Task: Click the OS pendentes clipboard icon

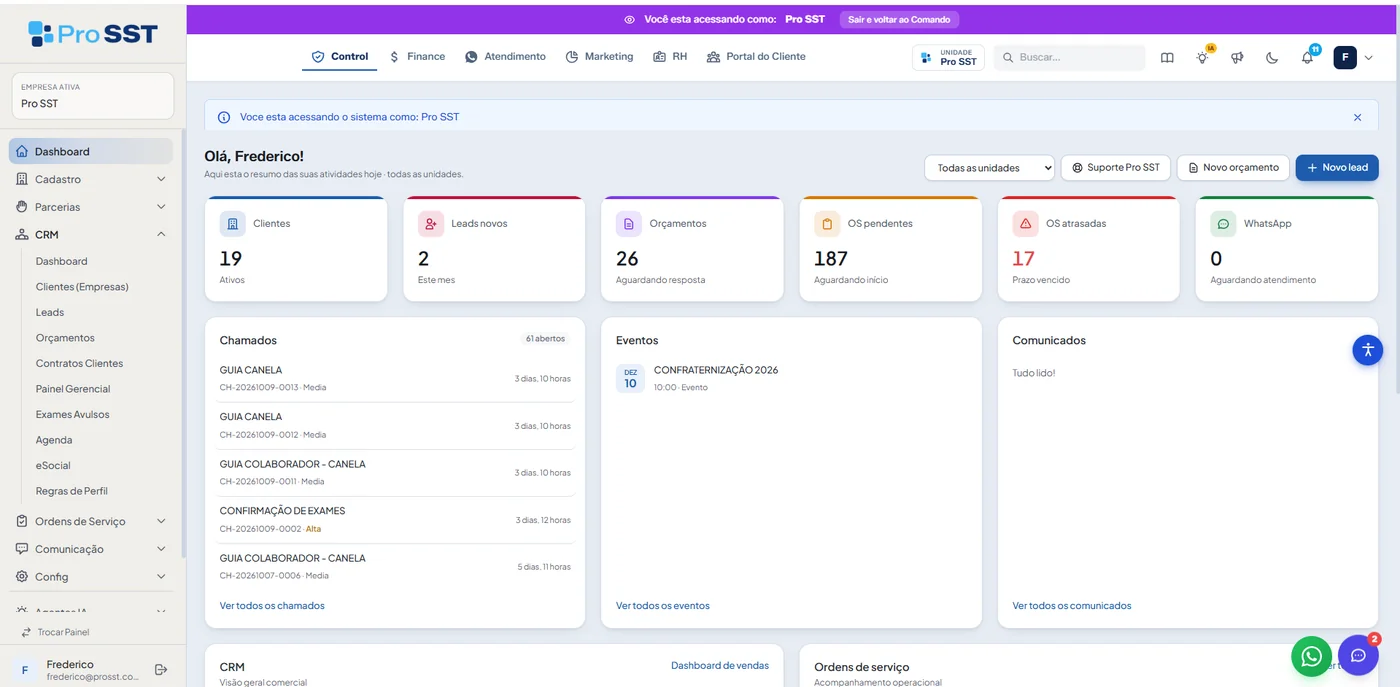Action: (827, 224)
